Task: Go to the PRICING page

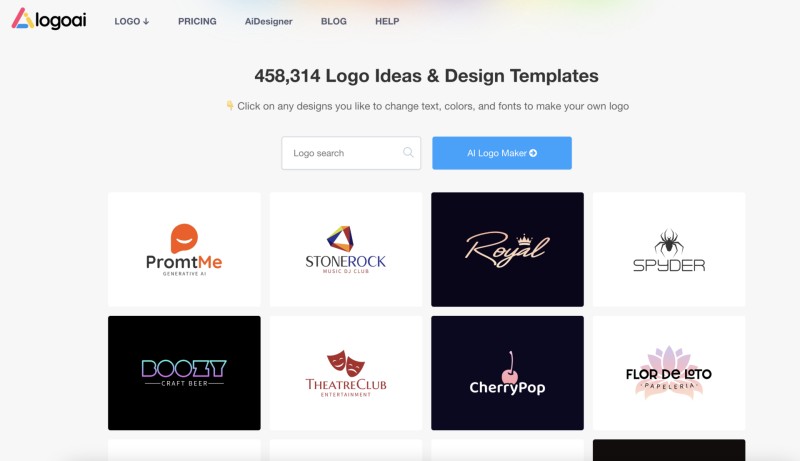Action: (x=197, y=21)
